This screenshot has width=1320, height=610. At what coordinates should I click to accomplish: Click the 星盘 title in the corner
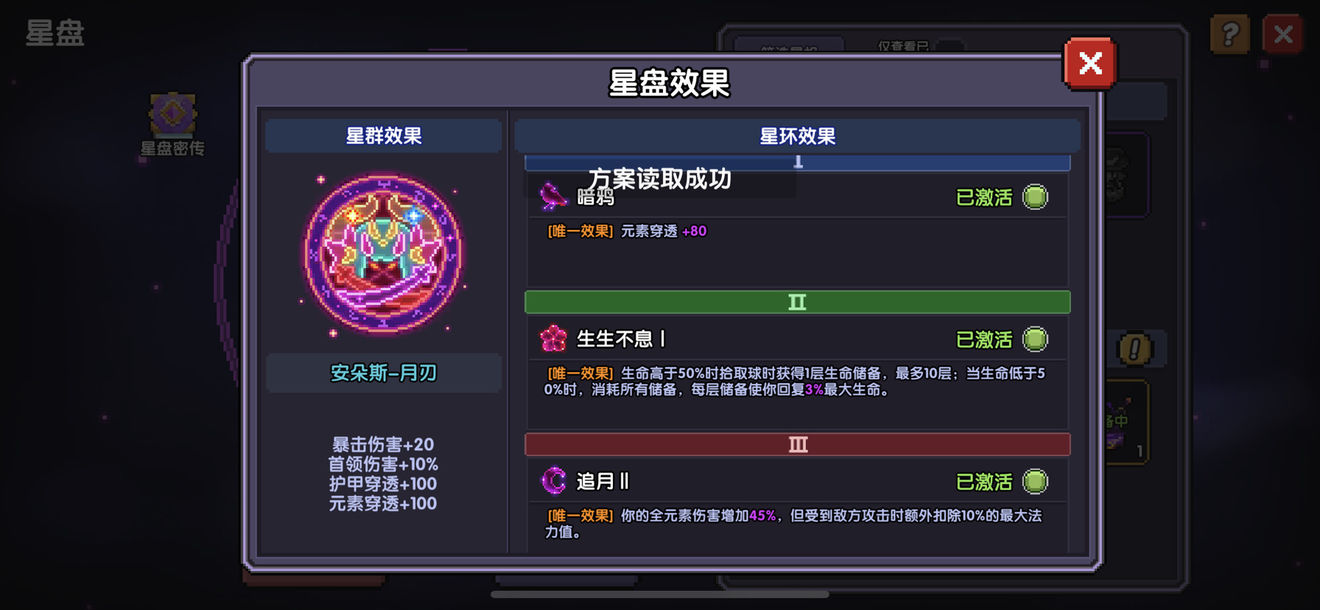click(55, 32)
